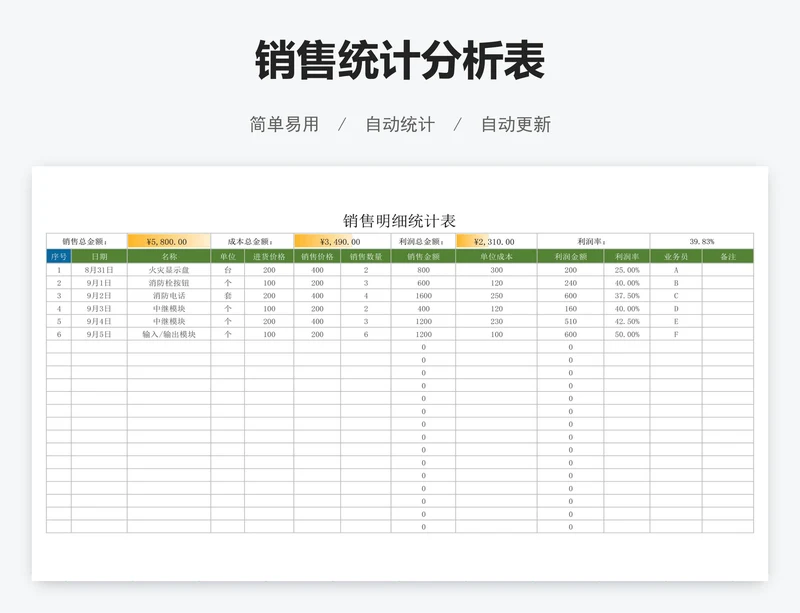The image size is (800, 613).
Task: Click the 自动统计 subtitle text
Action: coord(400,124)
